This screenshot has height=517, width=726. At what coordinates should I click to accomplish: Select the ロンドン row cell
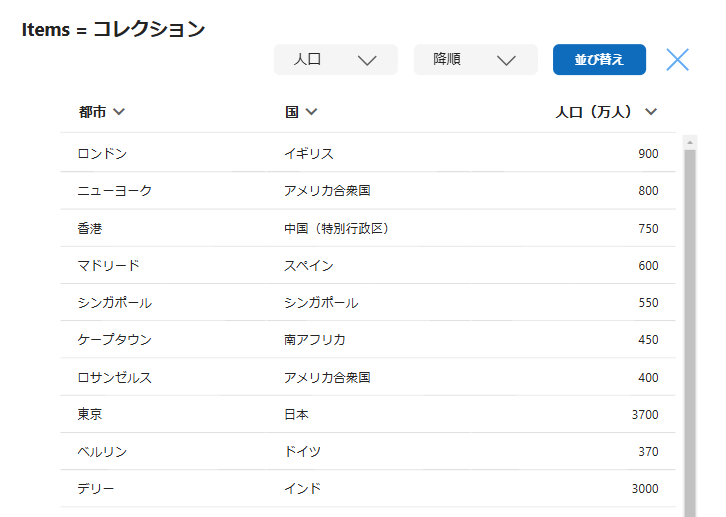102,154
